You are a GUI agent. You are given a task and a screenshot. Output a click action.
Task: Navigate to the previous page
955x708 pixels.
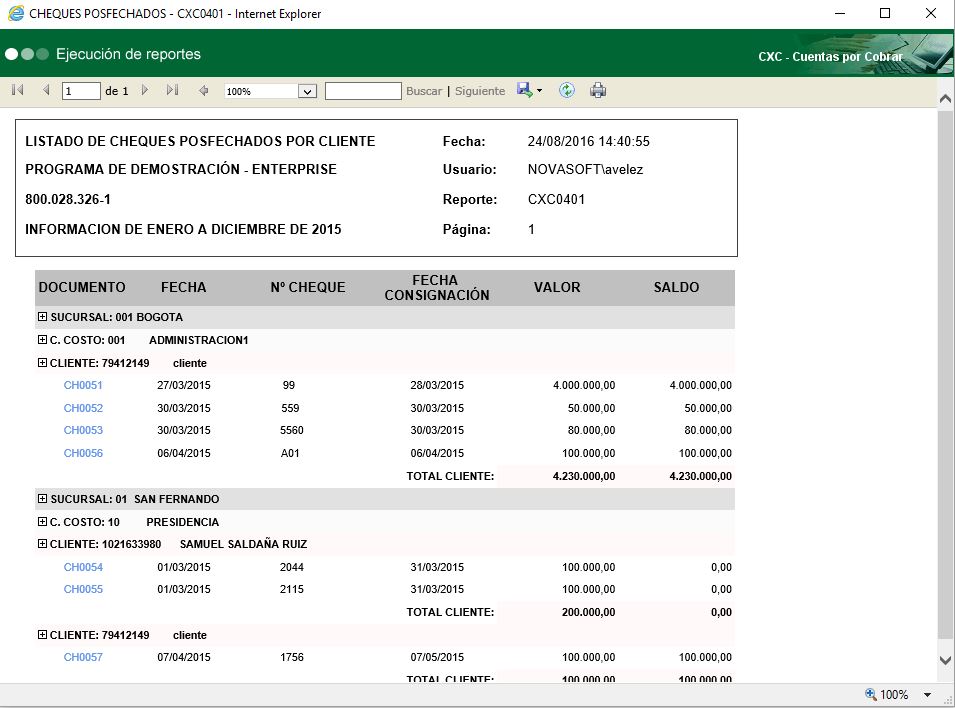45,90
